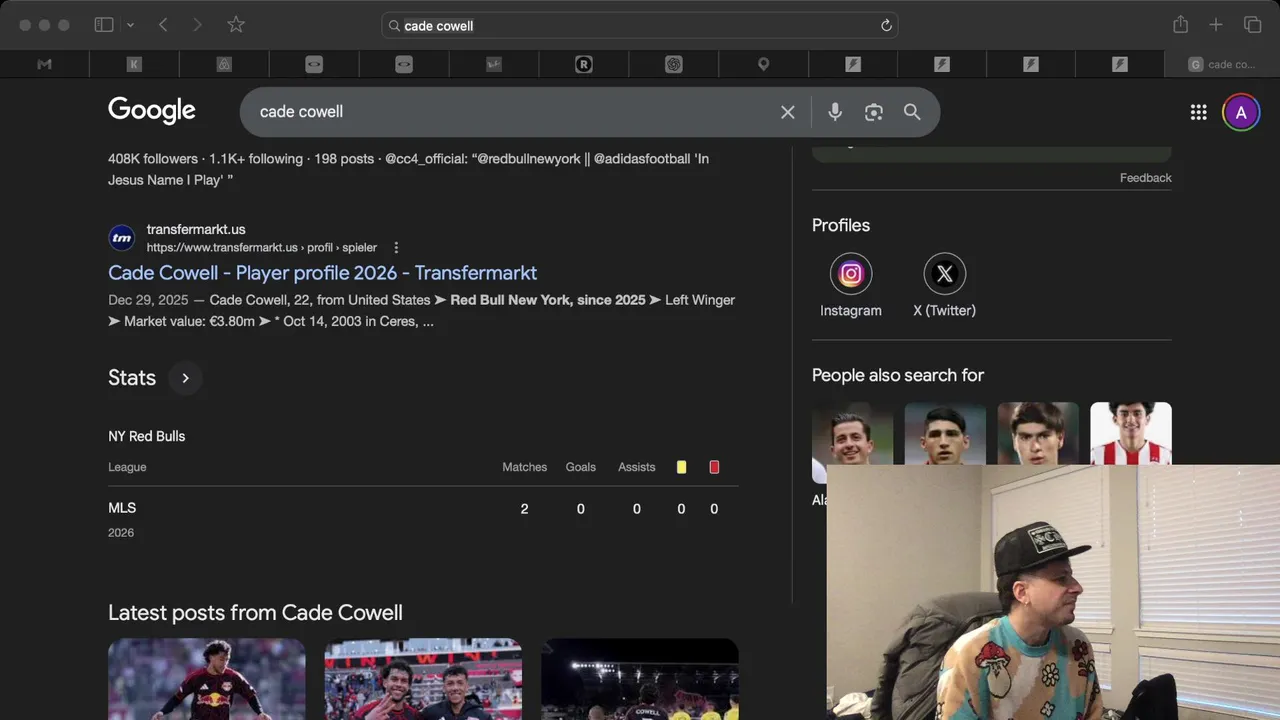Image resolution: width=1280 pixels, height=720 pixels.
Task: Send Feedback on the knowledge panel
Action: coord(1145,178)
